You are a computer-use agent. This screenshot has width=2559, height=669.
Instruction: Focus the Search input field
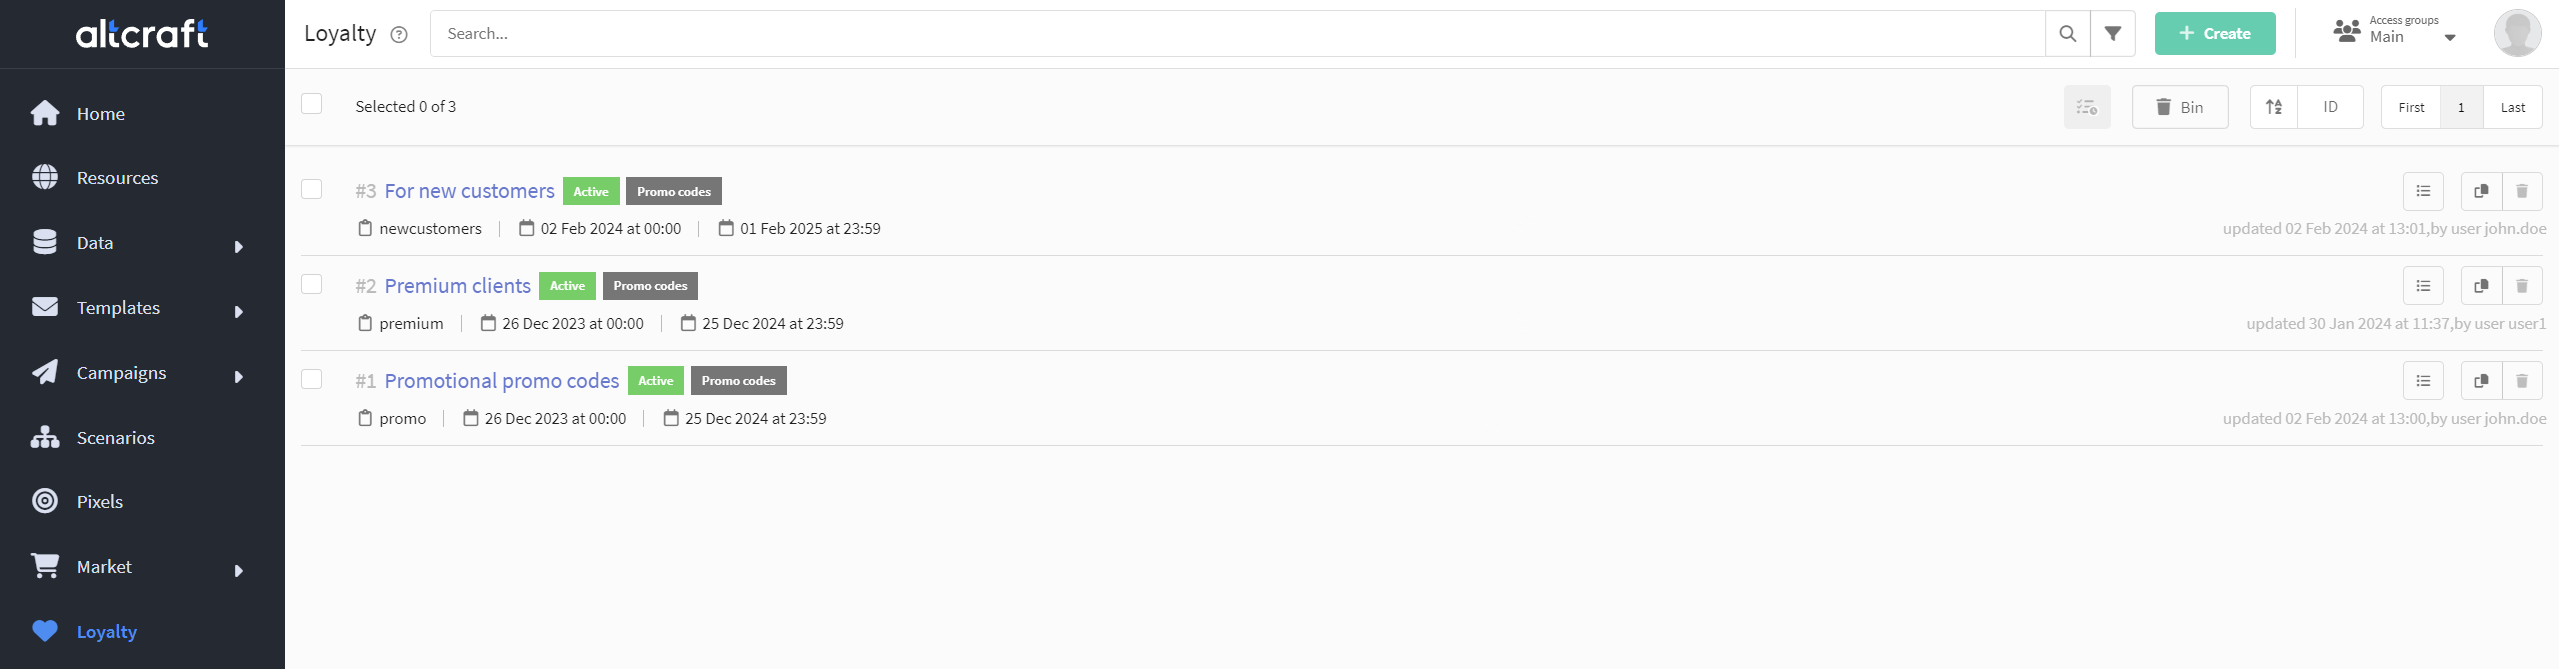1238,34
